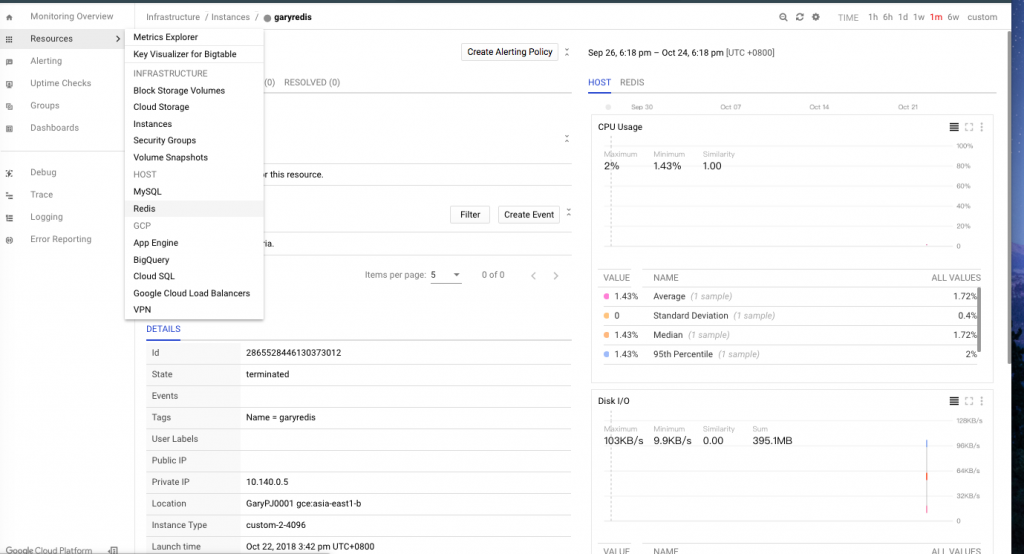Choose Instances in Resources menu
This screenshot has height=554, width=1024.
point(153,124)
